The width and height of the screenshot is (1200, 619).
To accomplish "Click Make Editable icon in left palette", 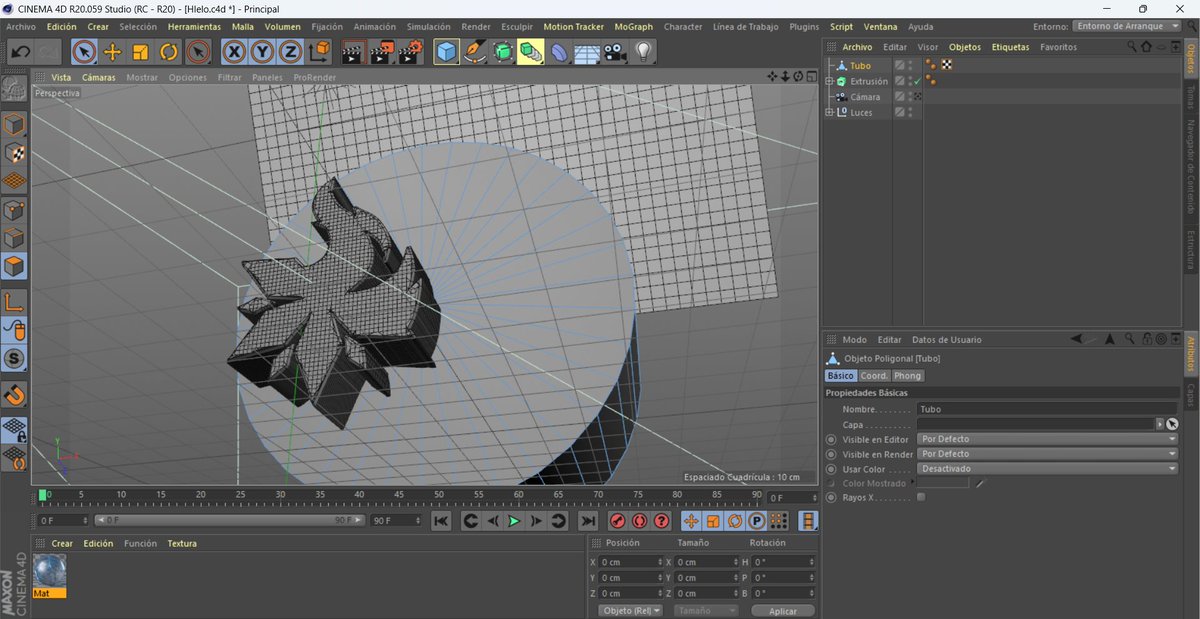I will 14,88.
